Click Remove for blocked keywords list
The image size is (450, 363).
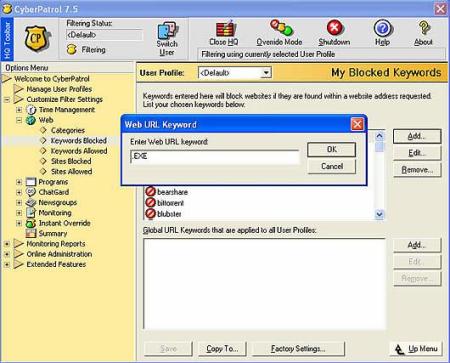tap(417, 170)
